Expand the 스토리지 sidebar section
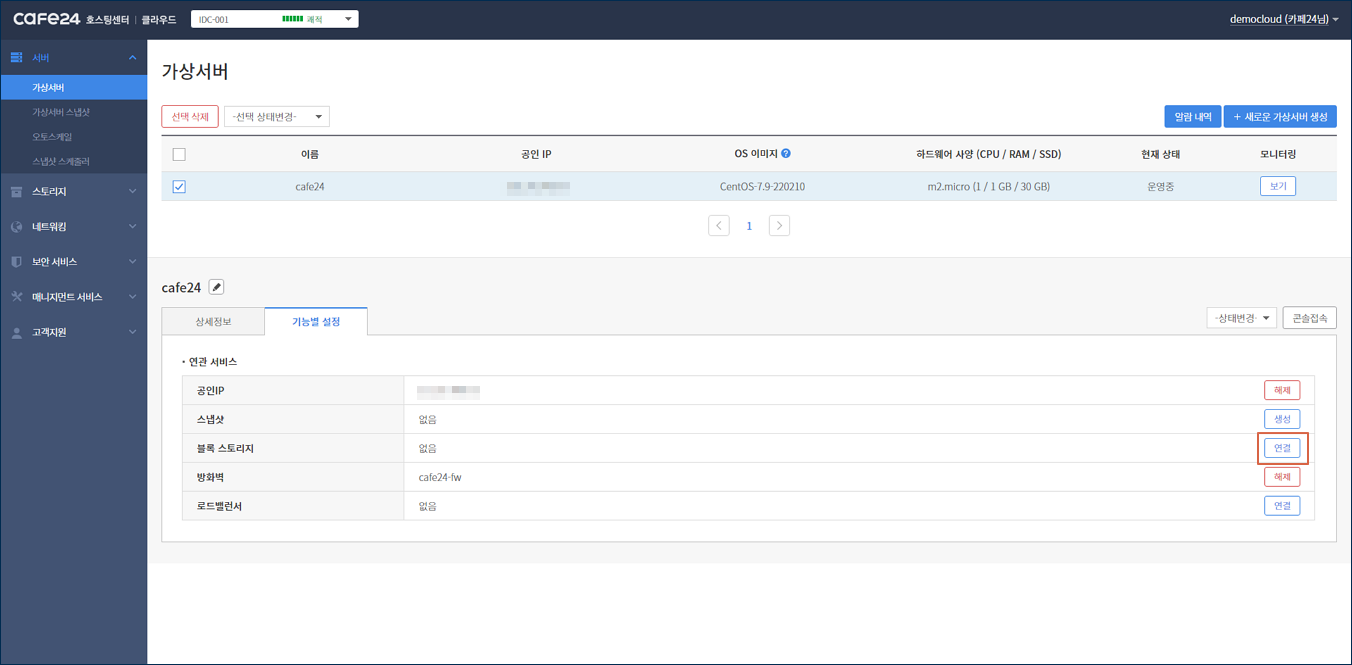This screenshot has width=1352, height=665. (132, 191)
